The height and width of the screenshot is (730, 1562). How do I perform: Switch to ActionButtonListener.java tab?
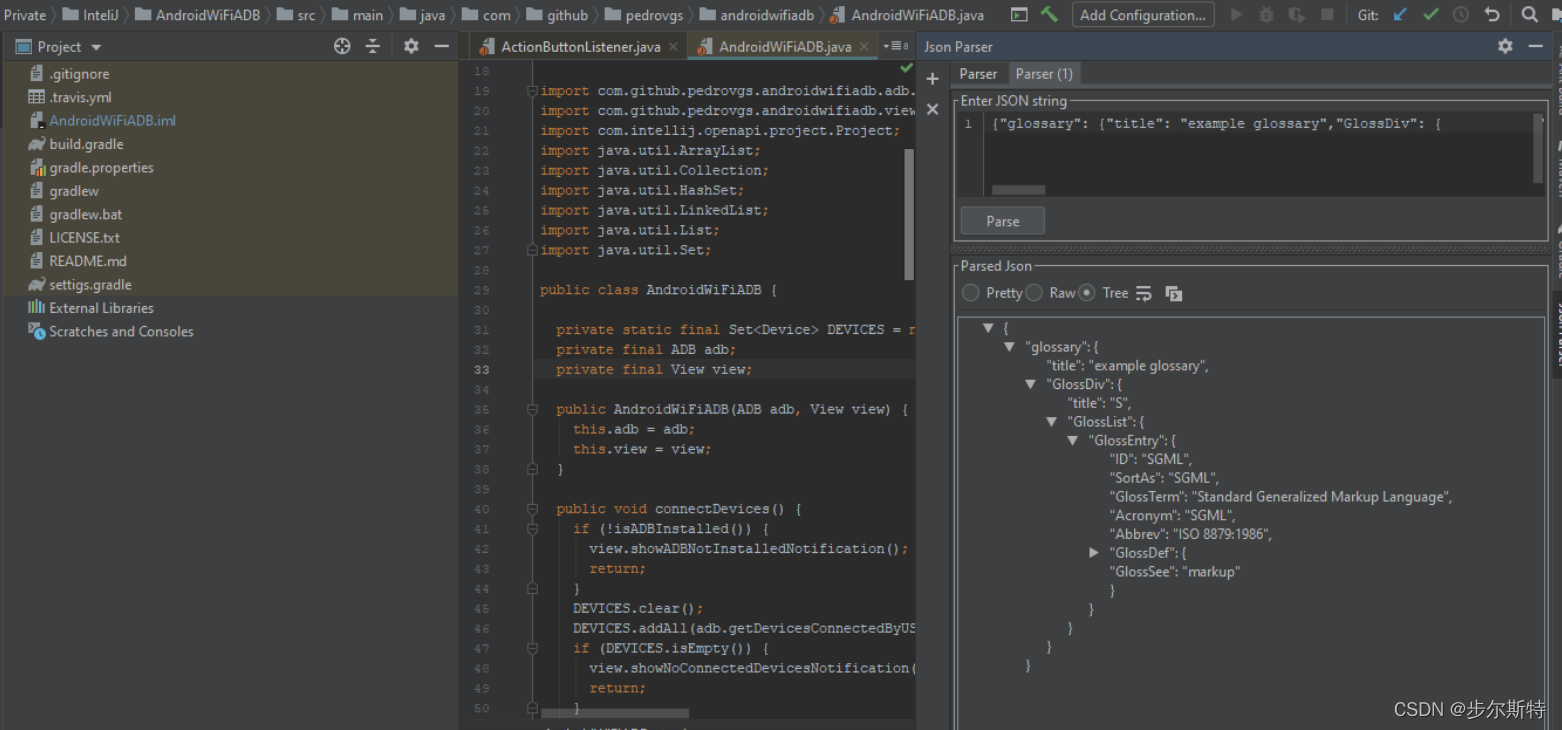(580, 47)
